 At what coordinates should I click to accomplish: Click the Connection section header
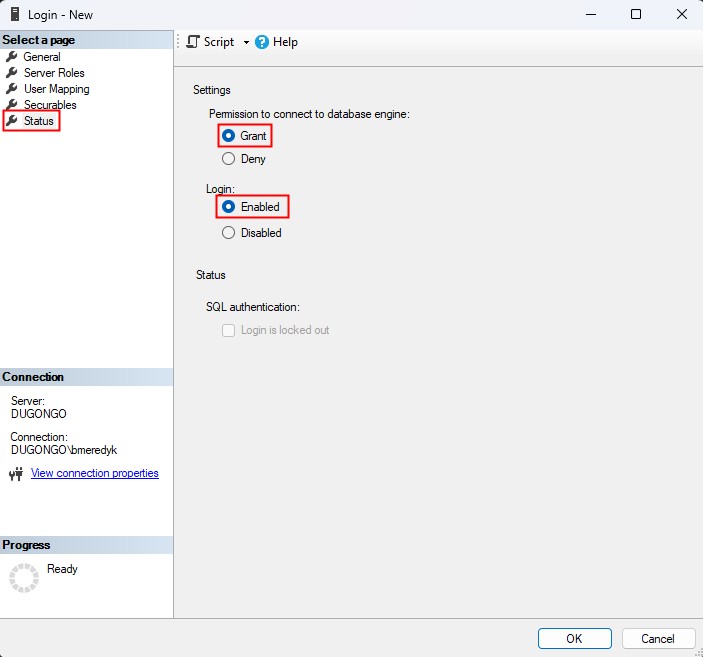[87, 377]
